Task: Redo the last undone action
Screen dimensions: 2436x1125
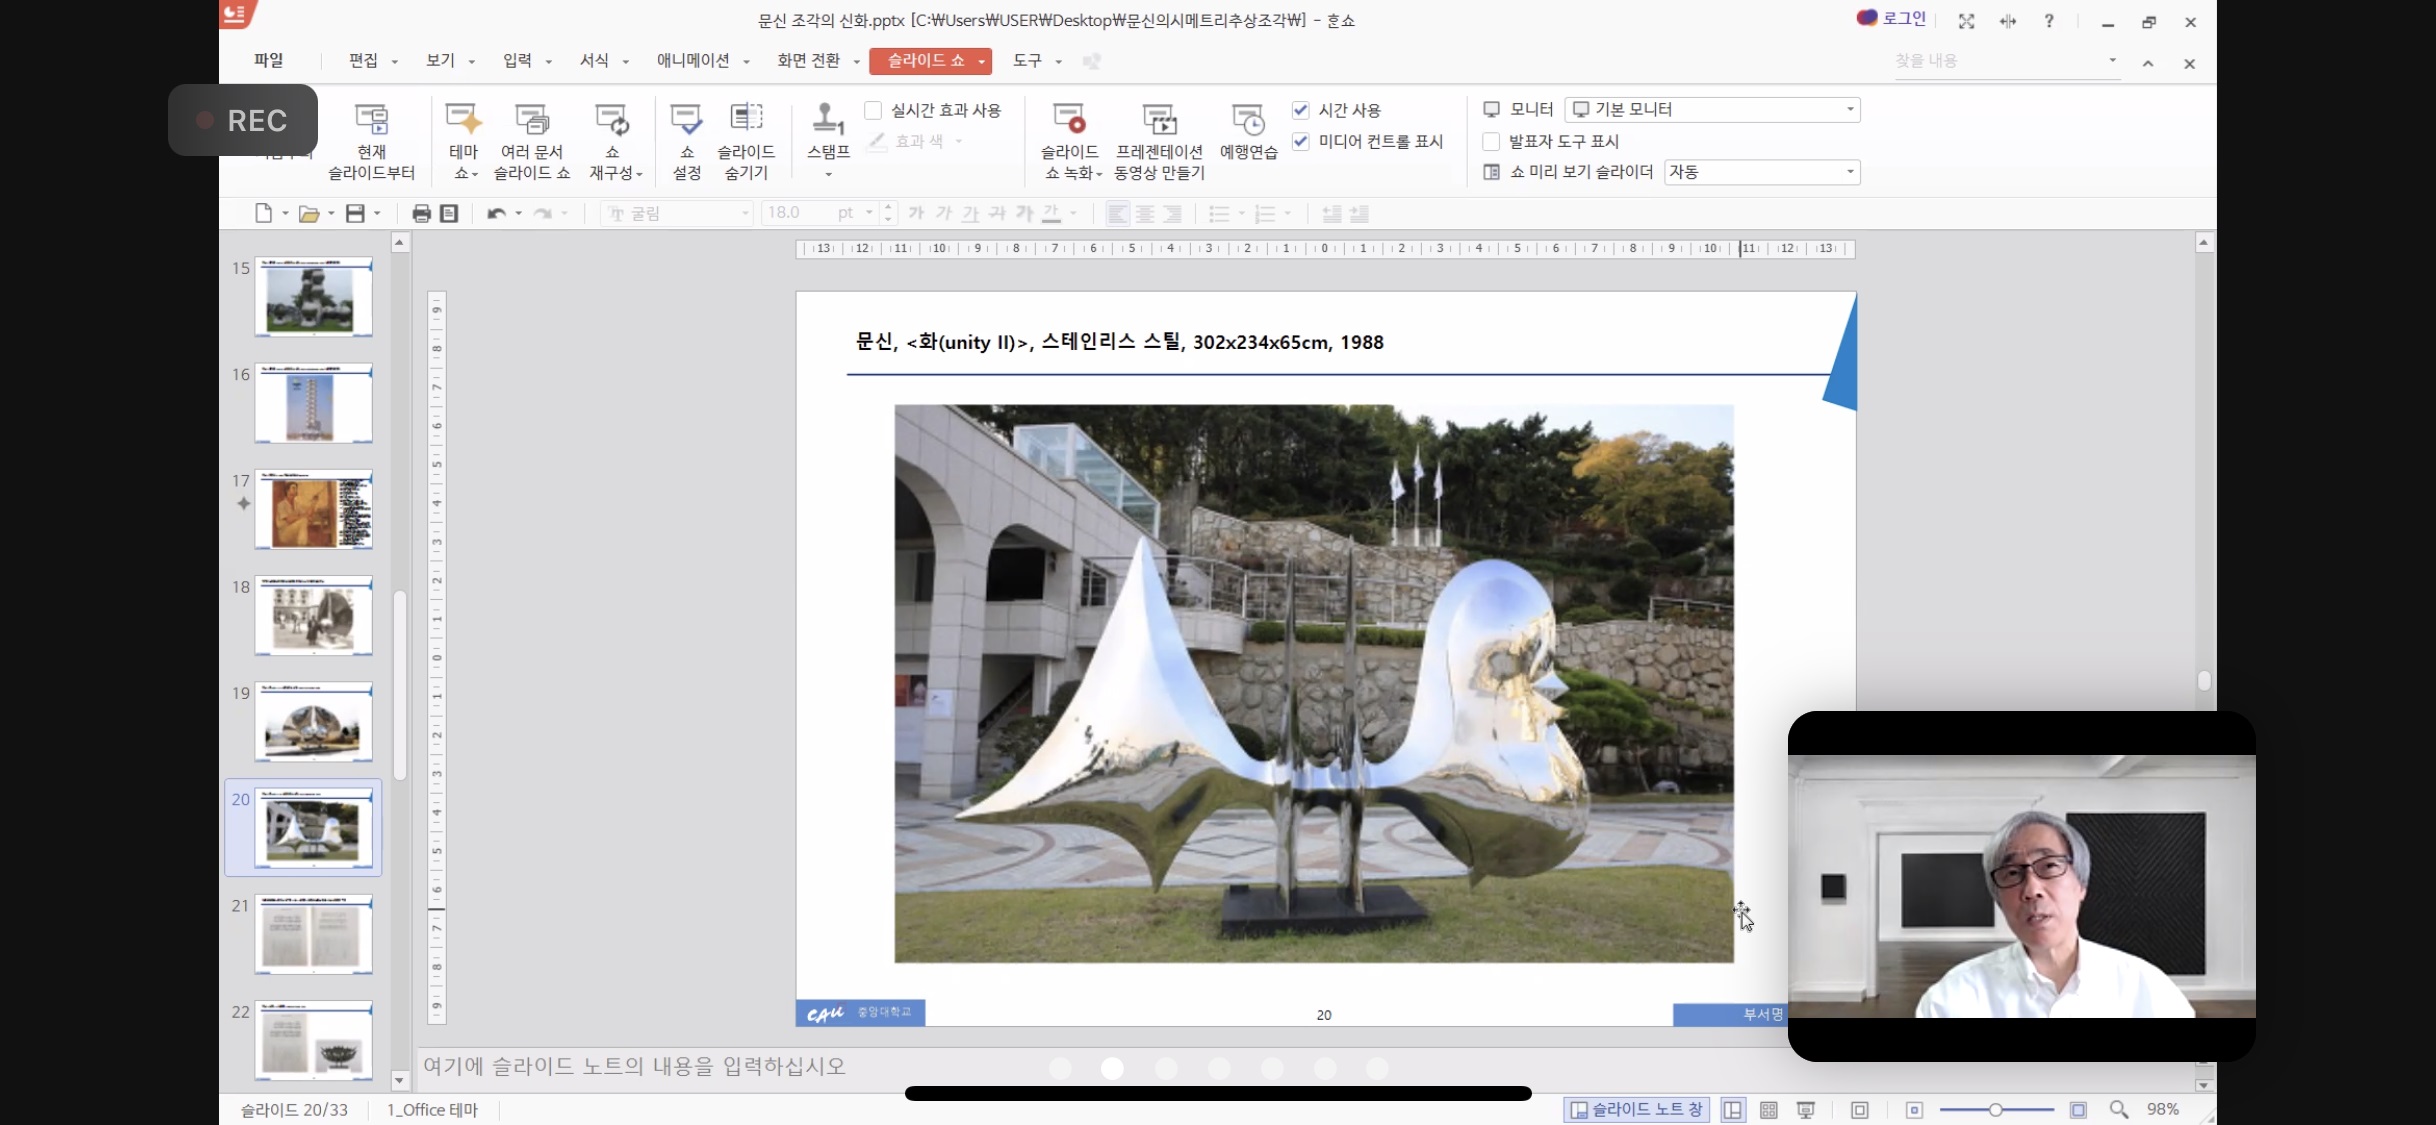Action: pyautogui.click(x=543, y=213)
